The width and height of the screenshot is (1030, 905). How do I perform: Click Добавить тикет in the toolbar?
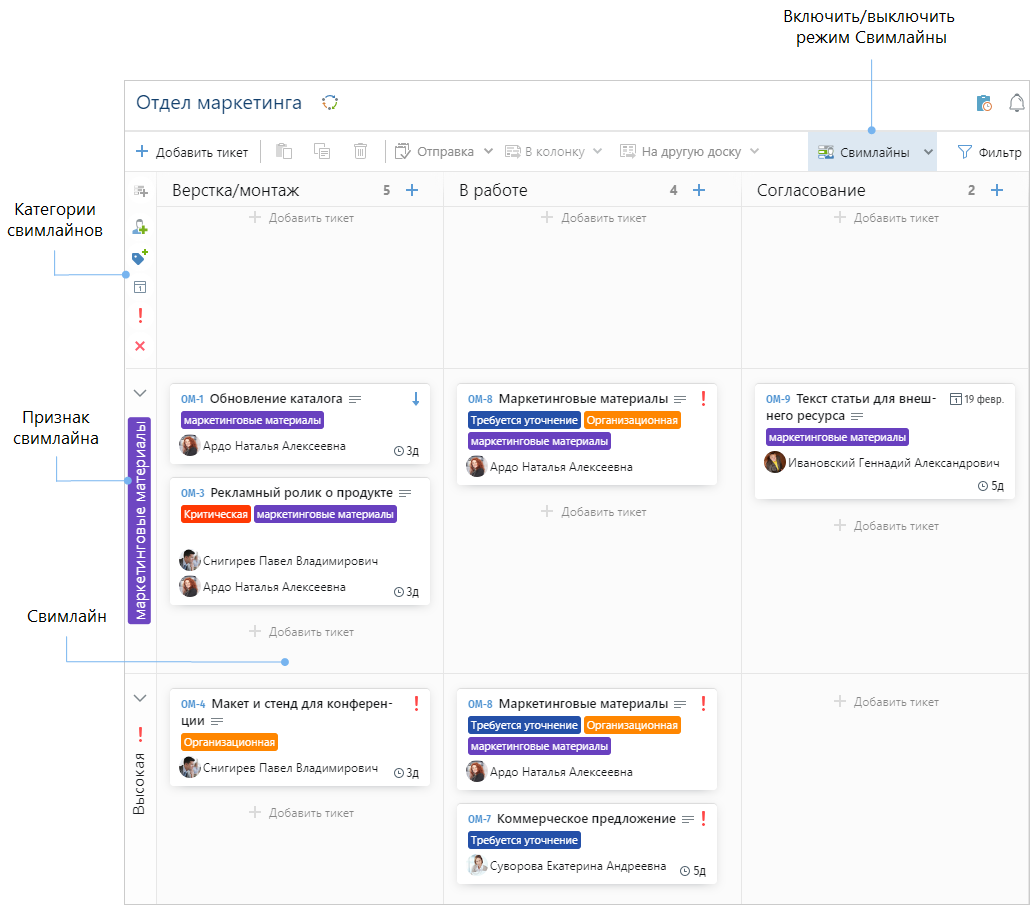[192, 152]
